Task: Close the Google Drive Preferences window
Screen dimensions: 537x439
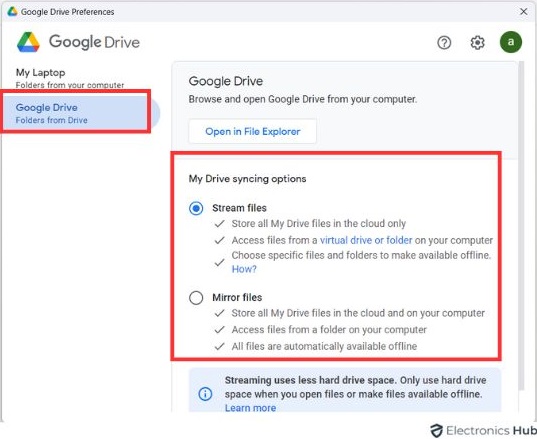Action: (x=523, y=11)
